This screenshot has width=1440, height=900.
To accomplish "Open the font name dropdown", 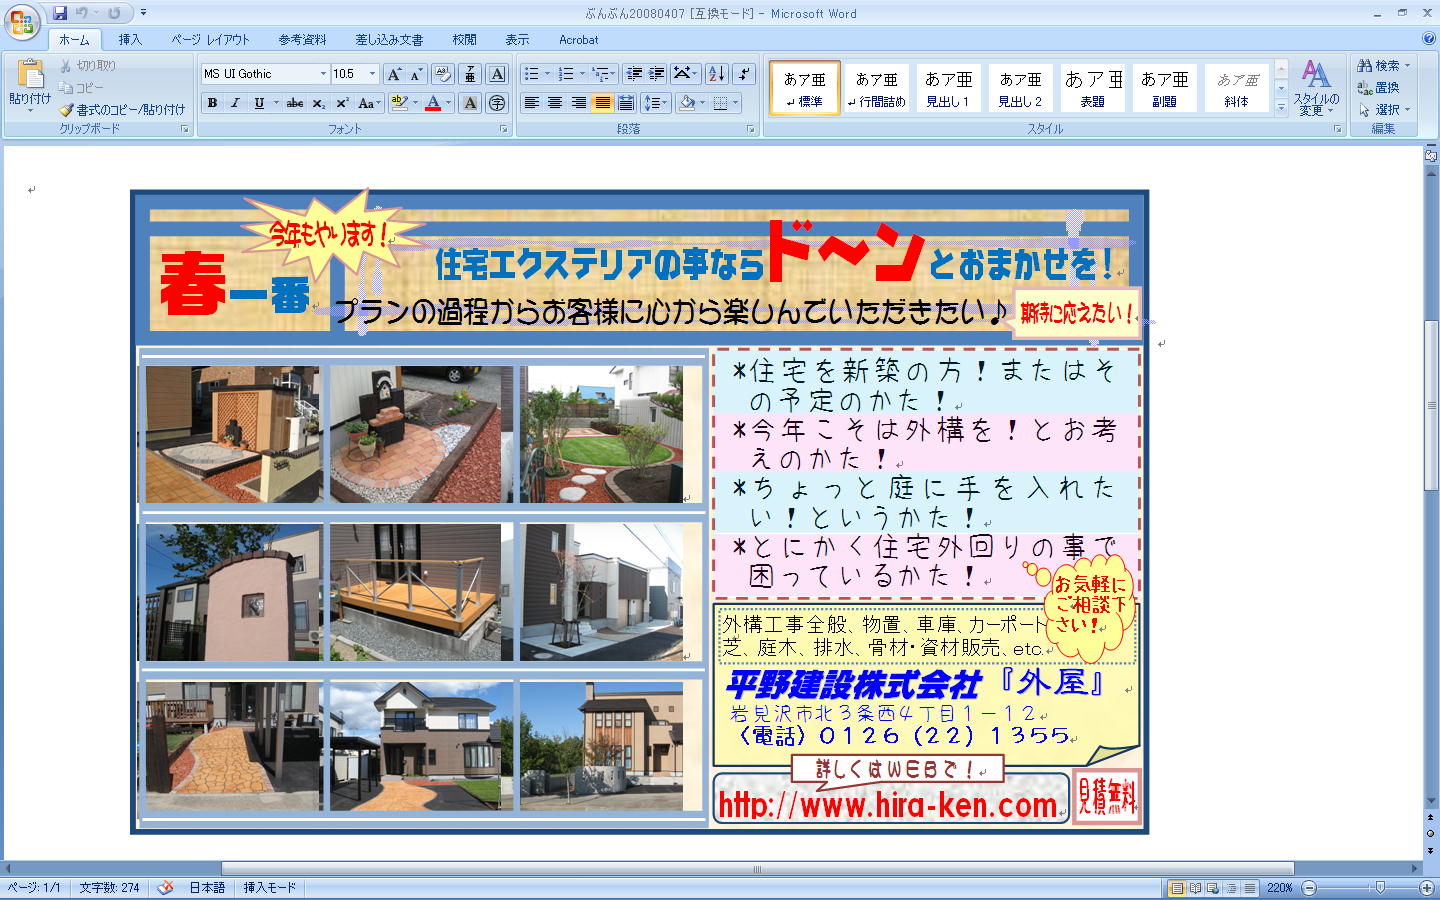I will (x=323, y=74).
